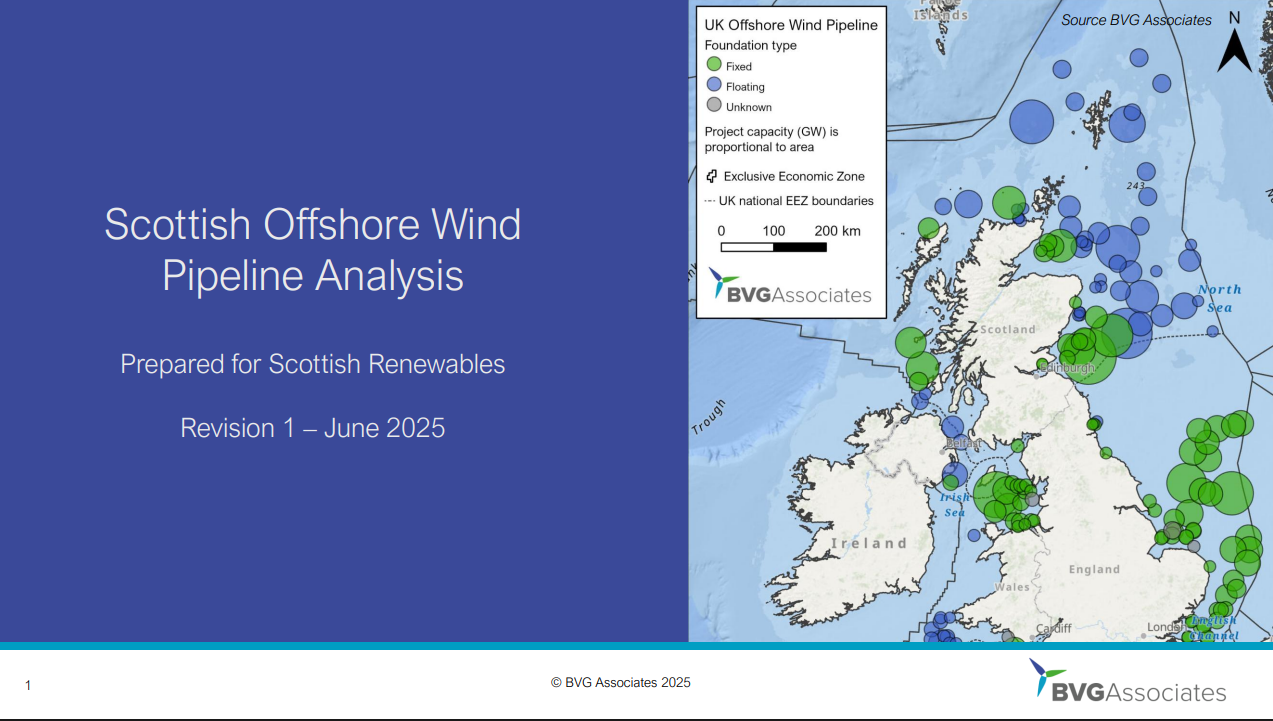Viewport: 1273px width, 721px height.
Task: Click the blue Floating foundation legend circle
Action: 713,85
